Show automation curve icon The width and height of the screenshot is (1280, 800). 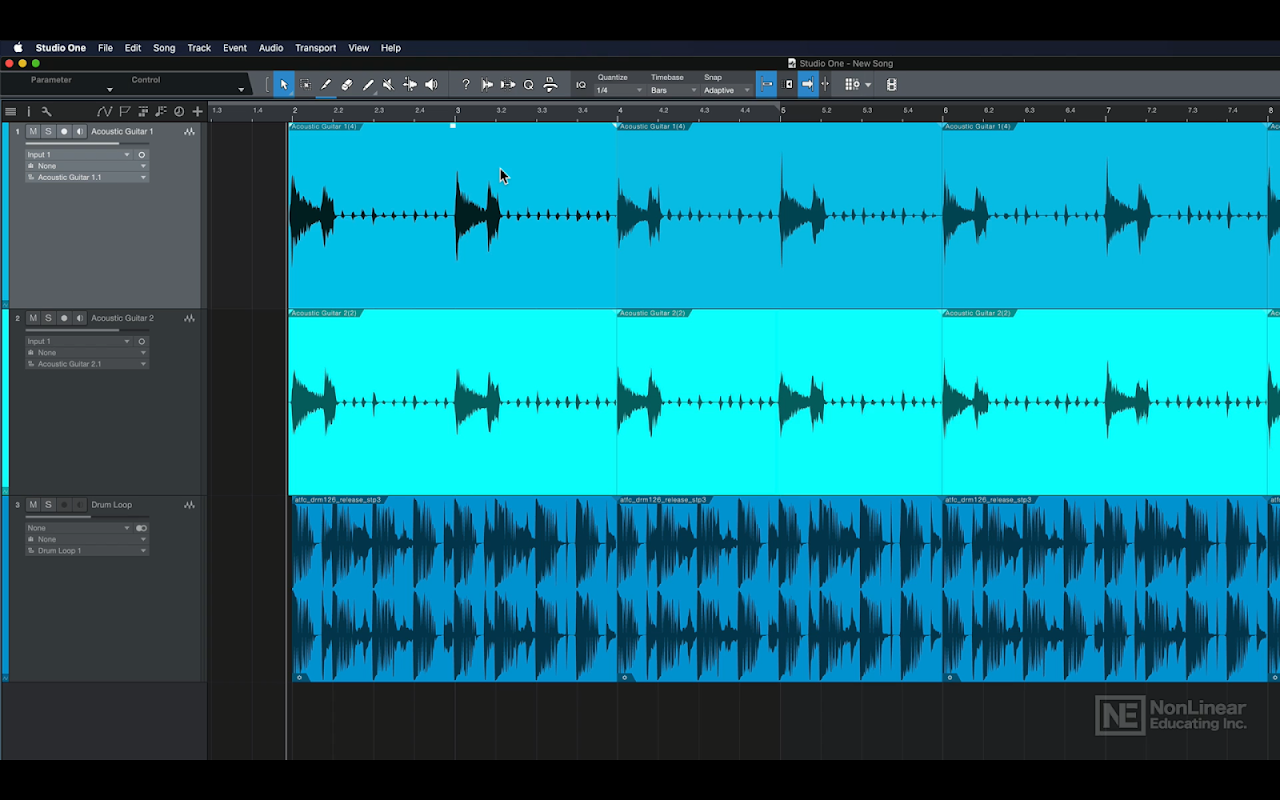click(x=104, y=112)
